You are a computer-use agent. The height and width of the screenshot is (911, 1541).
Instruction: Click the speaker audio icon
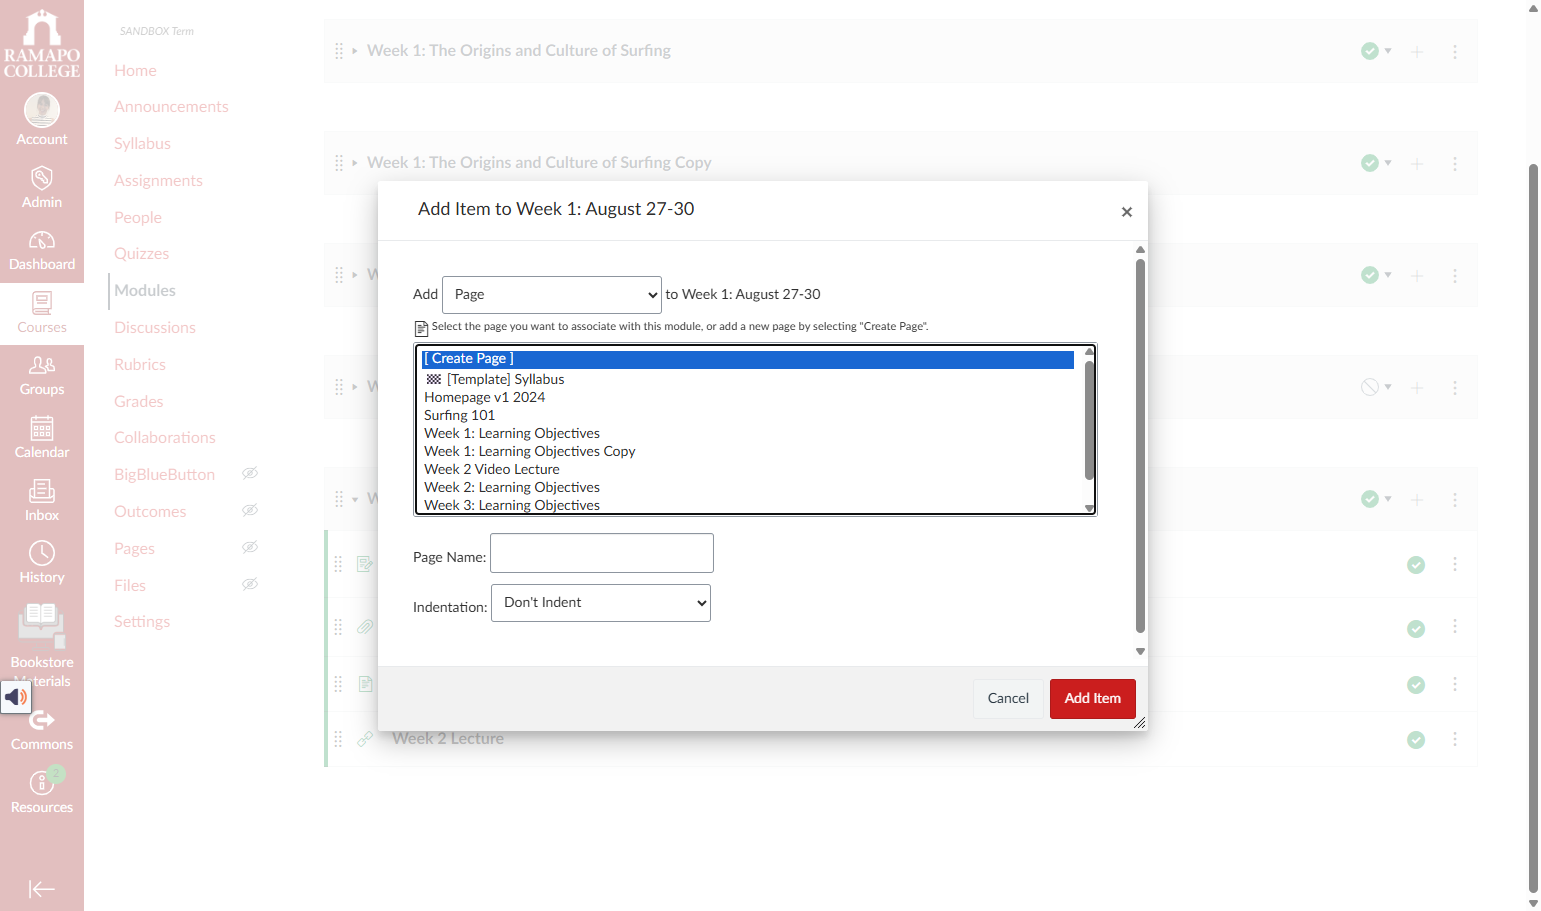tap(16, 697)
